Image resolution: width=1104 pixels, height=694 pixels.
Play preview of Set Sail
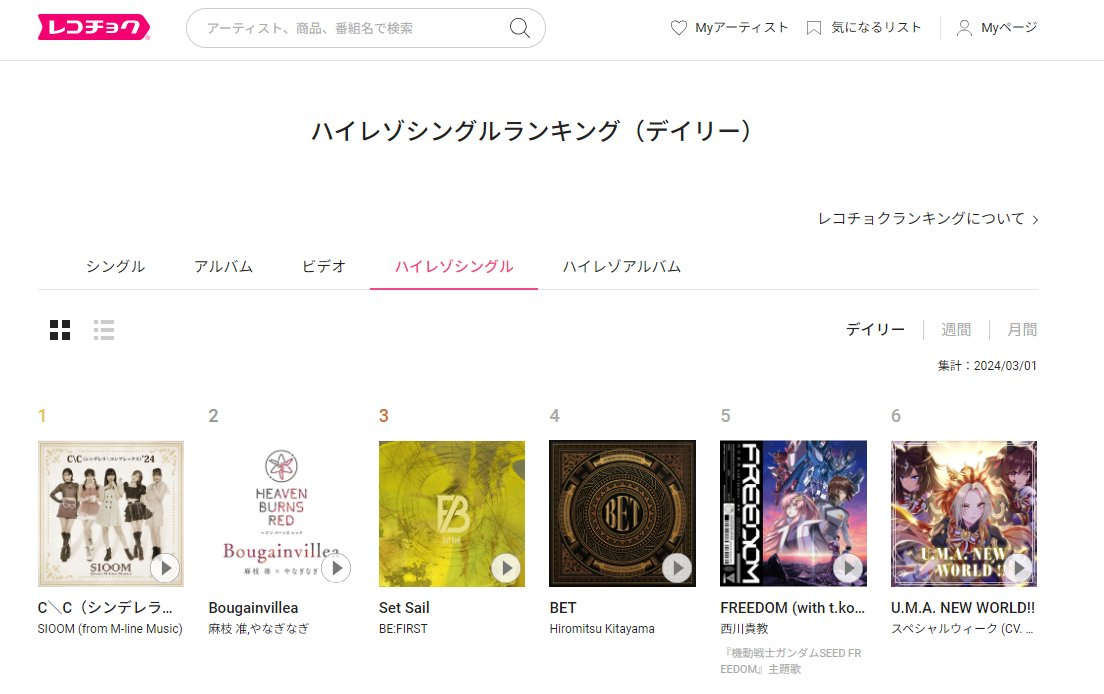pyautogui.click(x=506, y=567)
